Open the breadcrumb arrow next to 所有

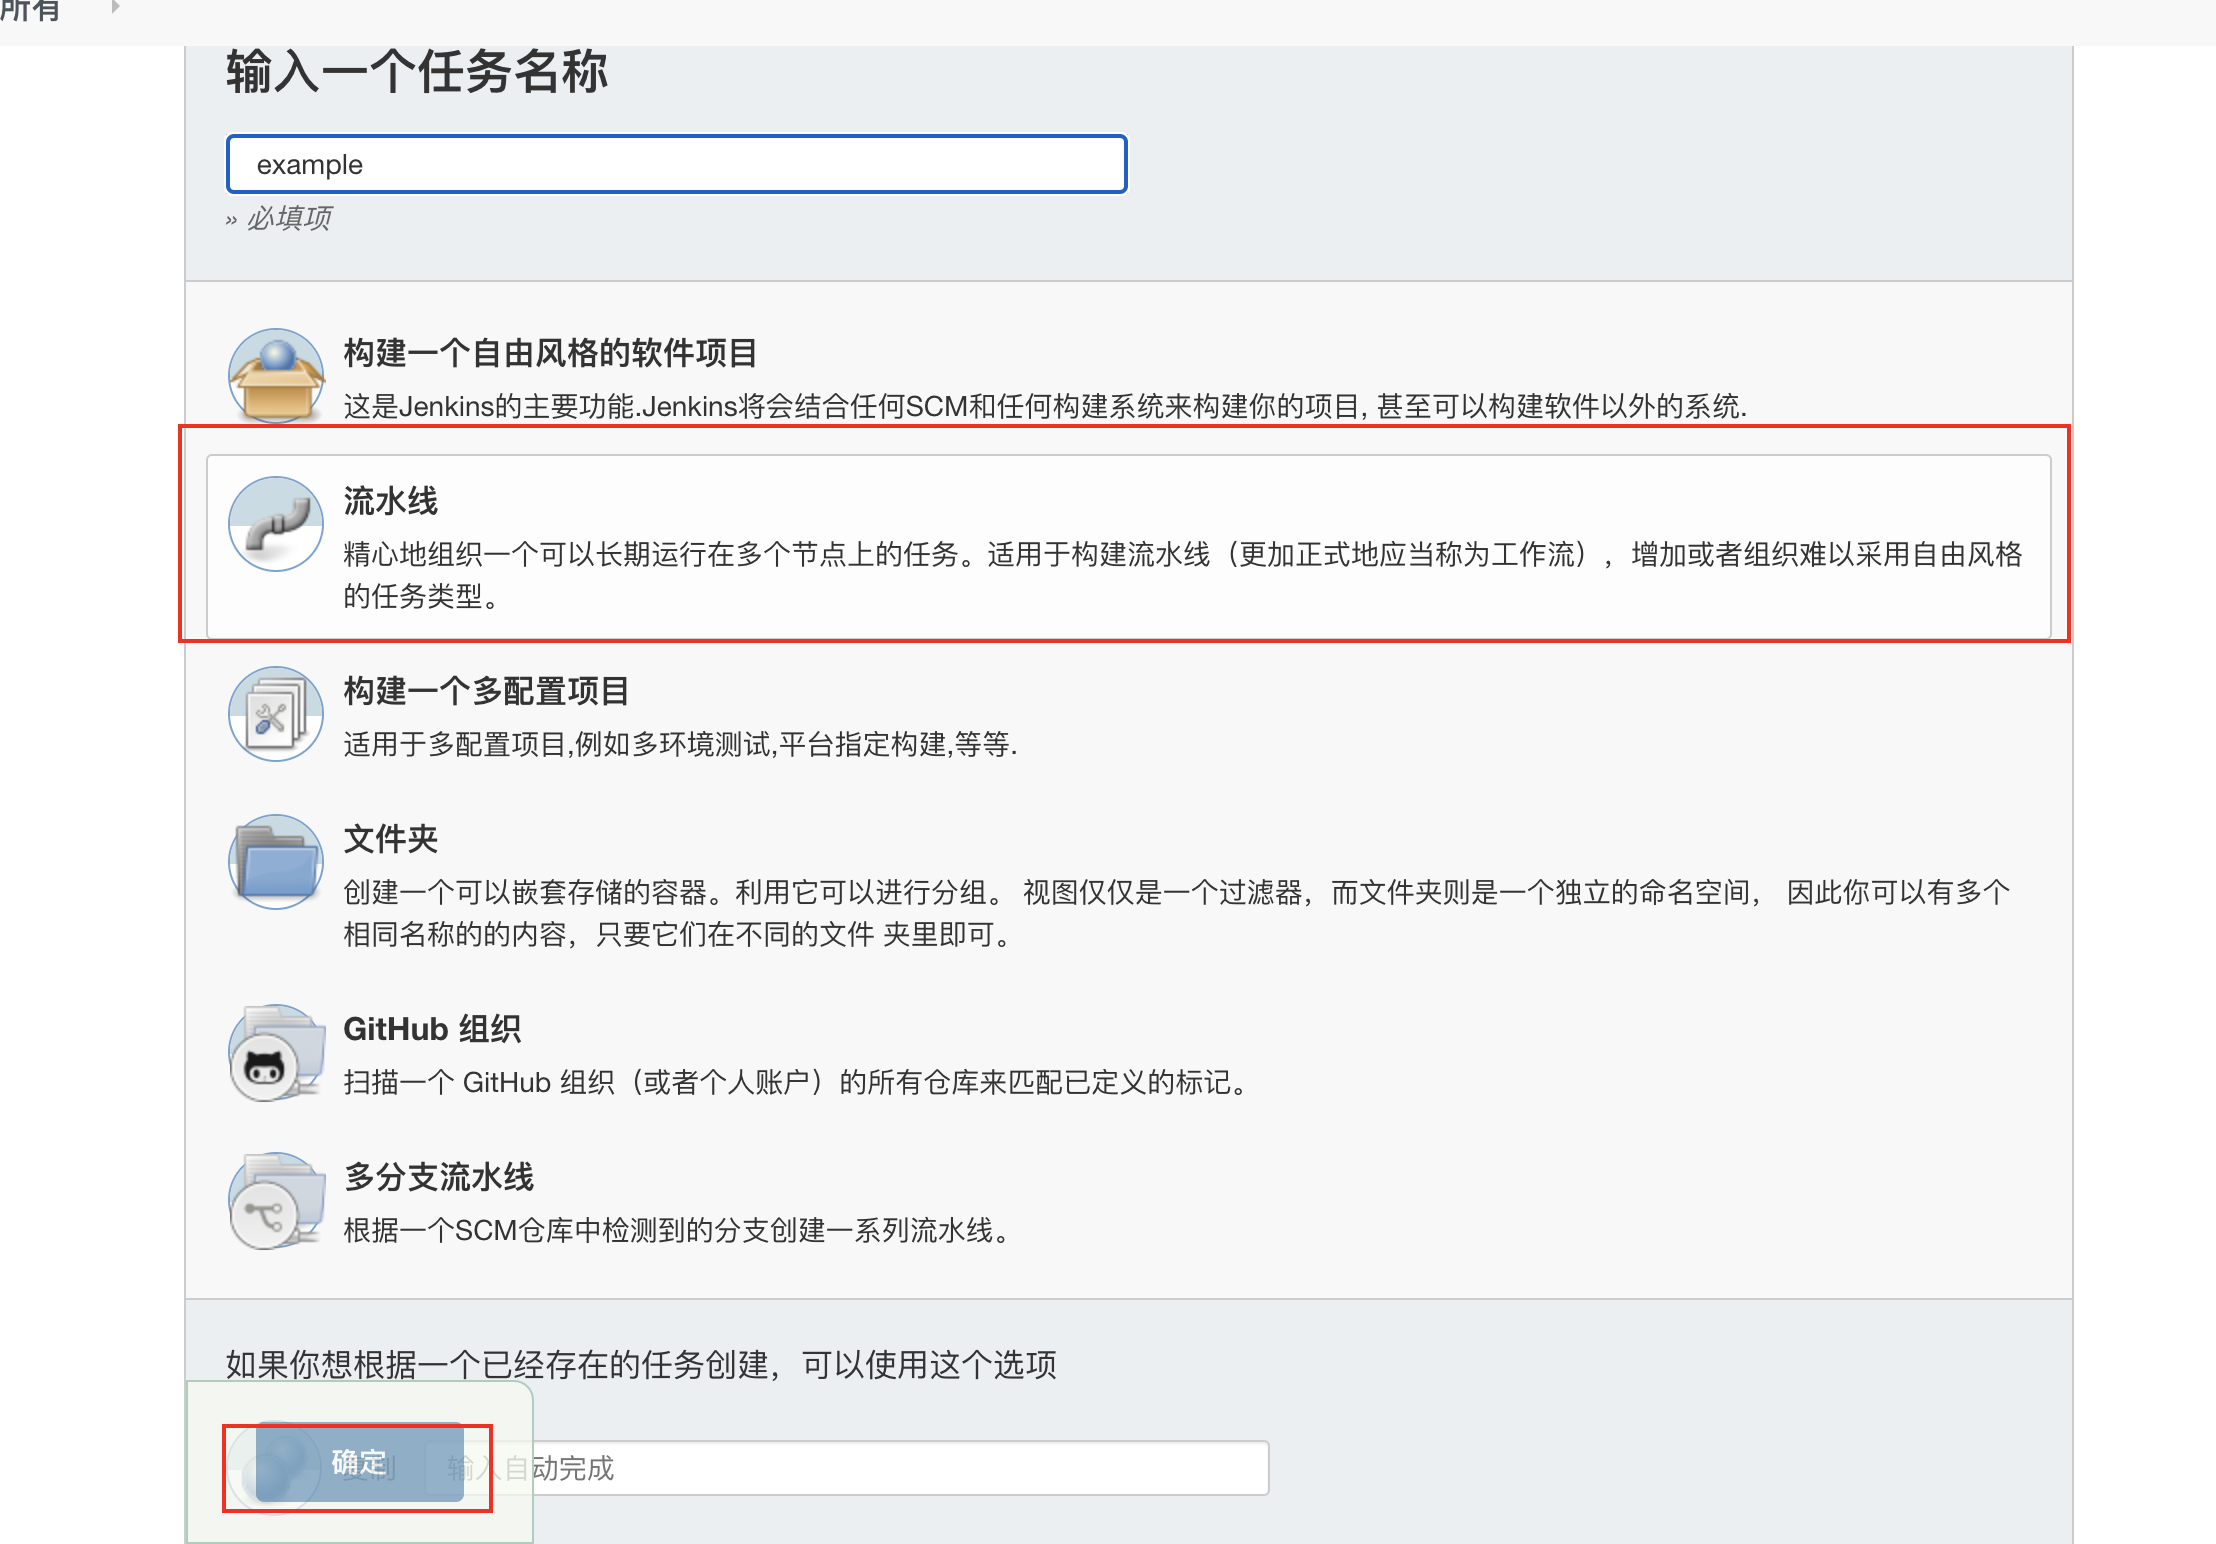tap(116, 7)
